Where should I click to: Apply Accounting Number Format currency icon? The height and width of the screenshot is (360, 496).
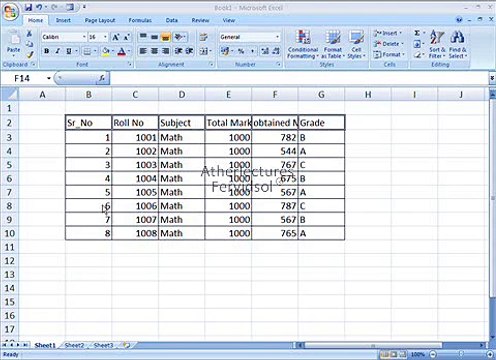(226, 51)
